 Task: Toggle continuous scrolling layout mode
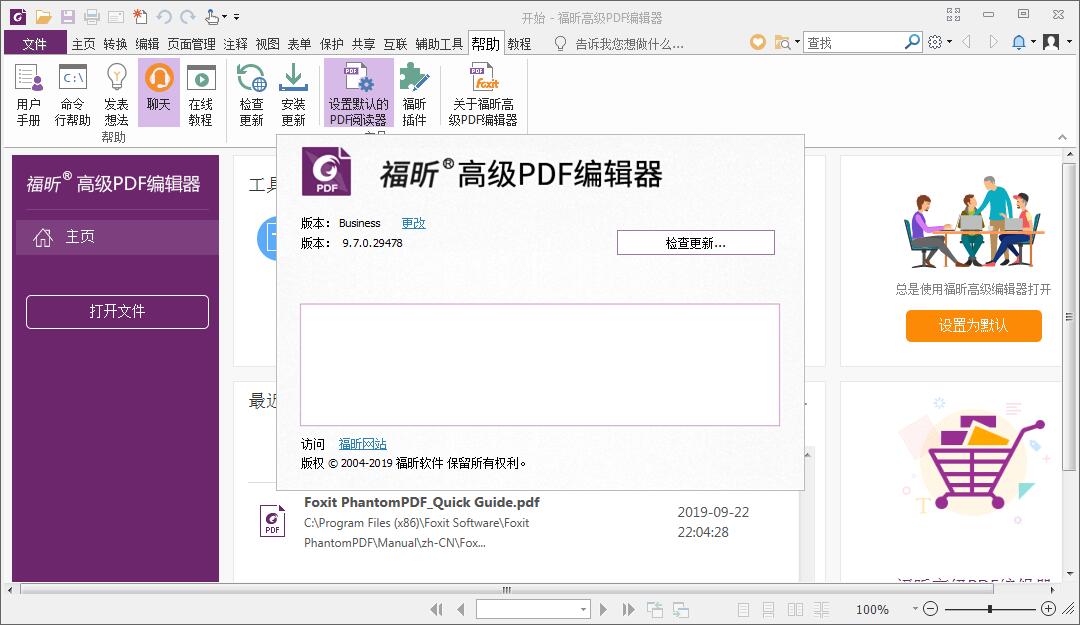(x=768, y=608)
